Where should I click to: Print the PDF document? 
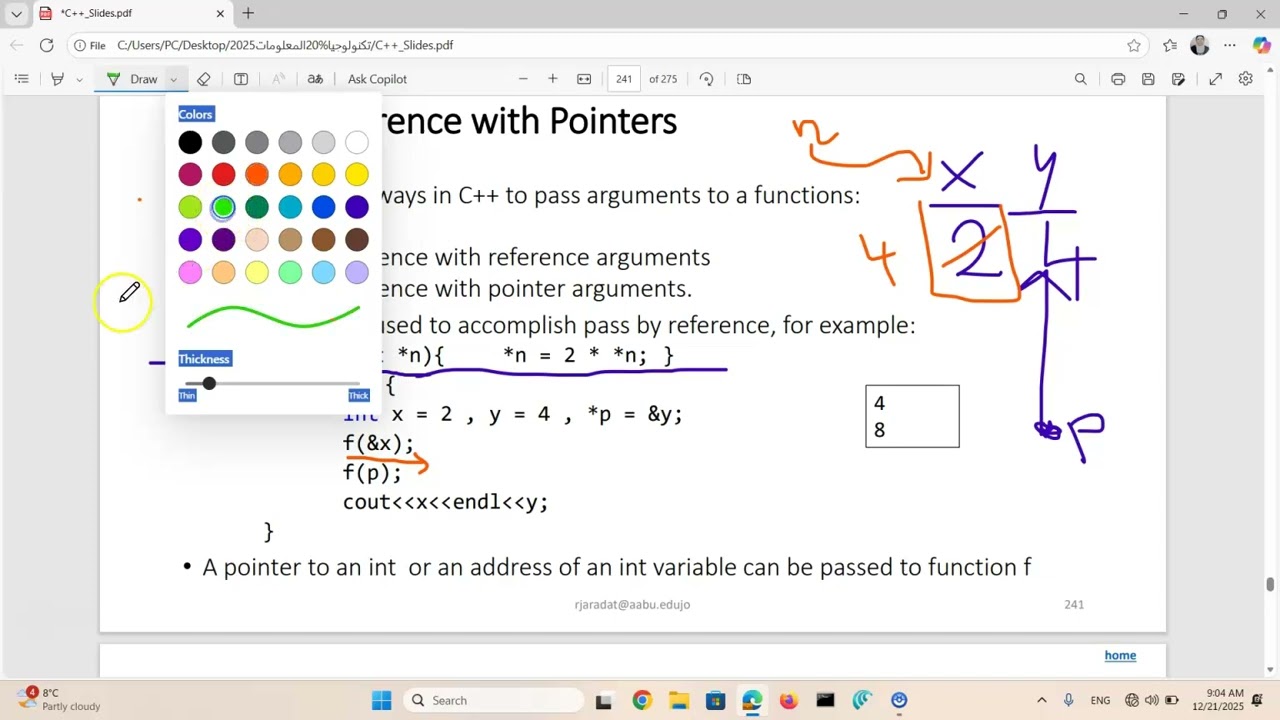click(1118, 79)
